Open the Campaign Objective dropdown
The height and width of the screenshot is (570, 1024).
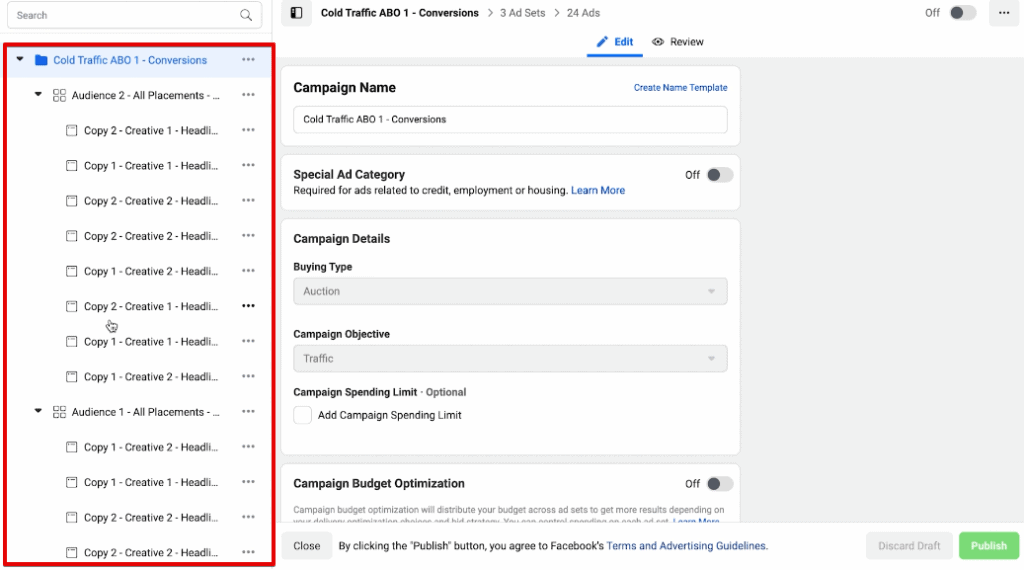(x=510, y=358)
